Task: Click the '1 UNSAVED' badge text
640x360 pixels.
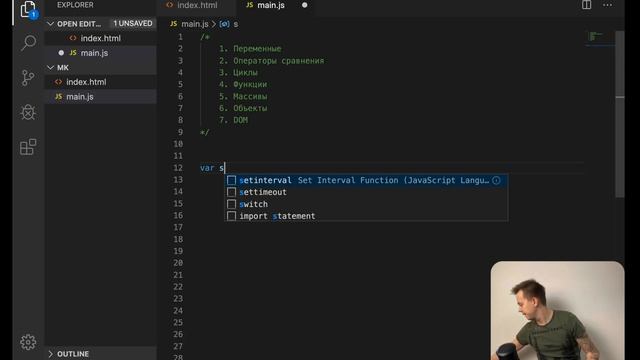Action: coord(133,24)
